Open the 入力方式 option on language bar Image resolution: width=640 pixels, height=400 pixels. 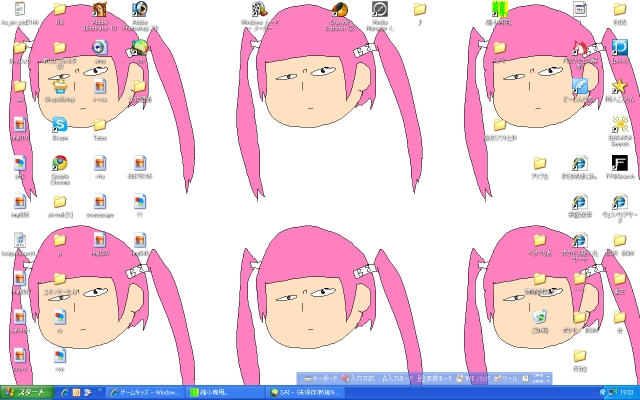(x=359, y=379)
